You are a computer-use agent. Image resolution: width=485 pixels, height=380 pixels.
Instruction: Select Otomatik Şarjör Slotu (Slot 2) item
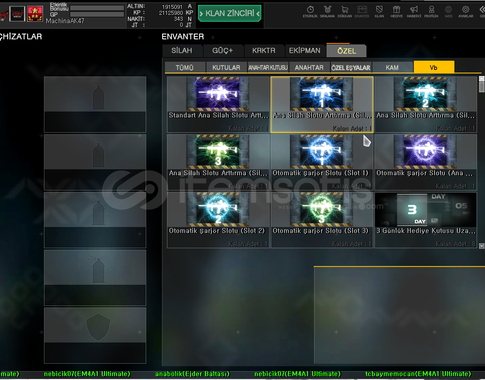pyautogui.click(x=218, y=220)
